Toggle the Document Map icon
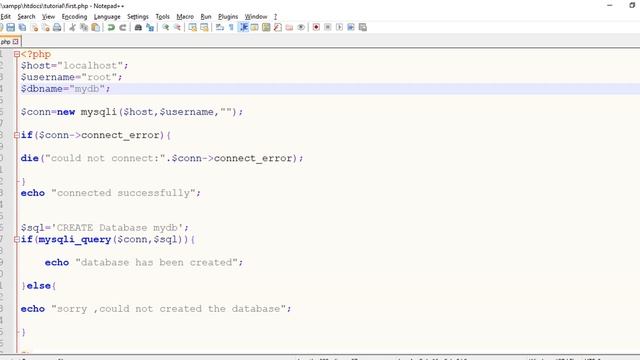This screenshot has height=360, width=640. pos(266,27)
